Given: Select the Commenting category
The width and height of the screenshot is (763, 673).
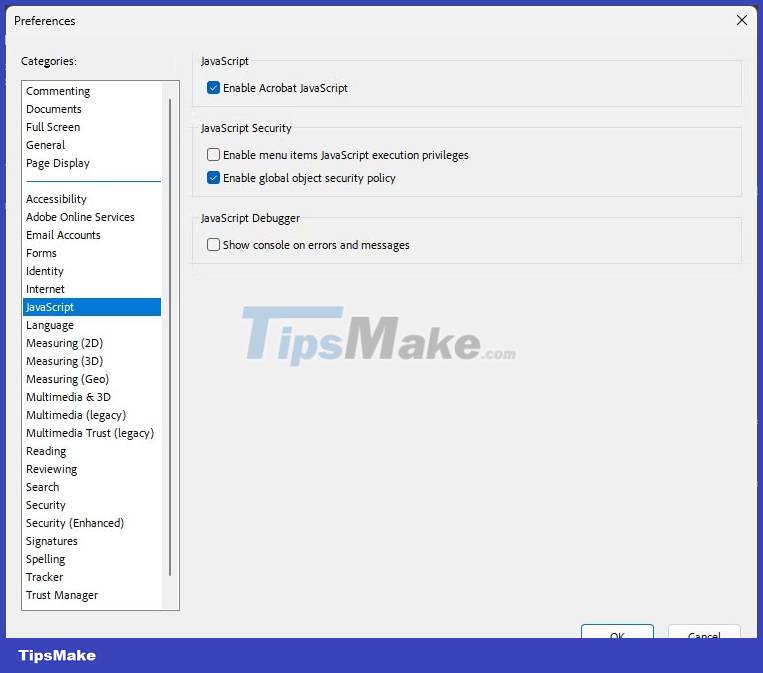Looking at the screenshot, I should [x=92, y=91].
